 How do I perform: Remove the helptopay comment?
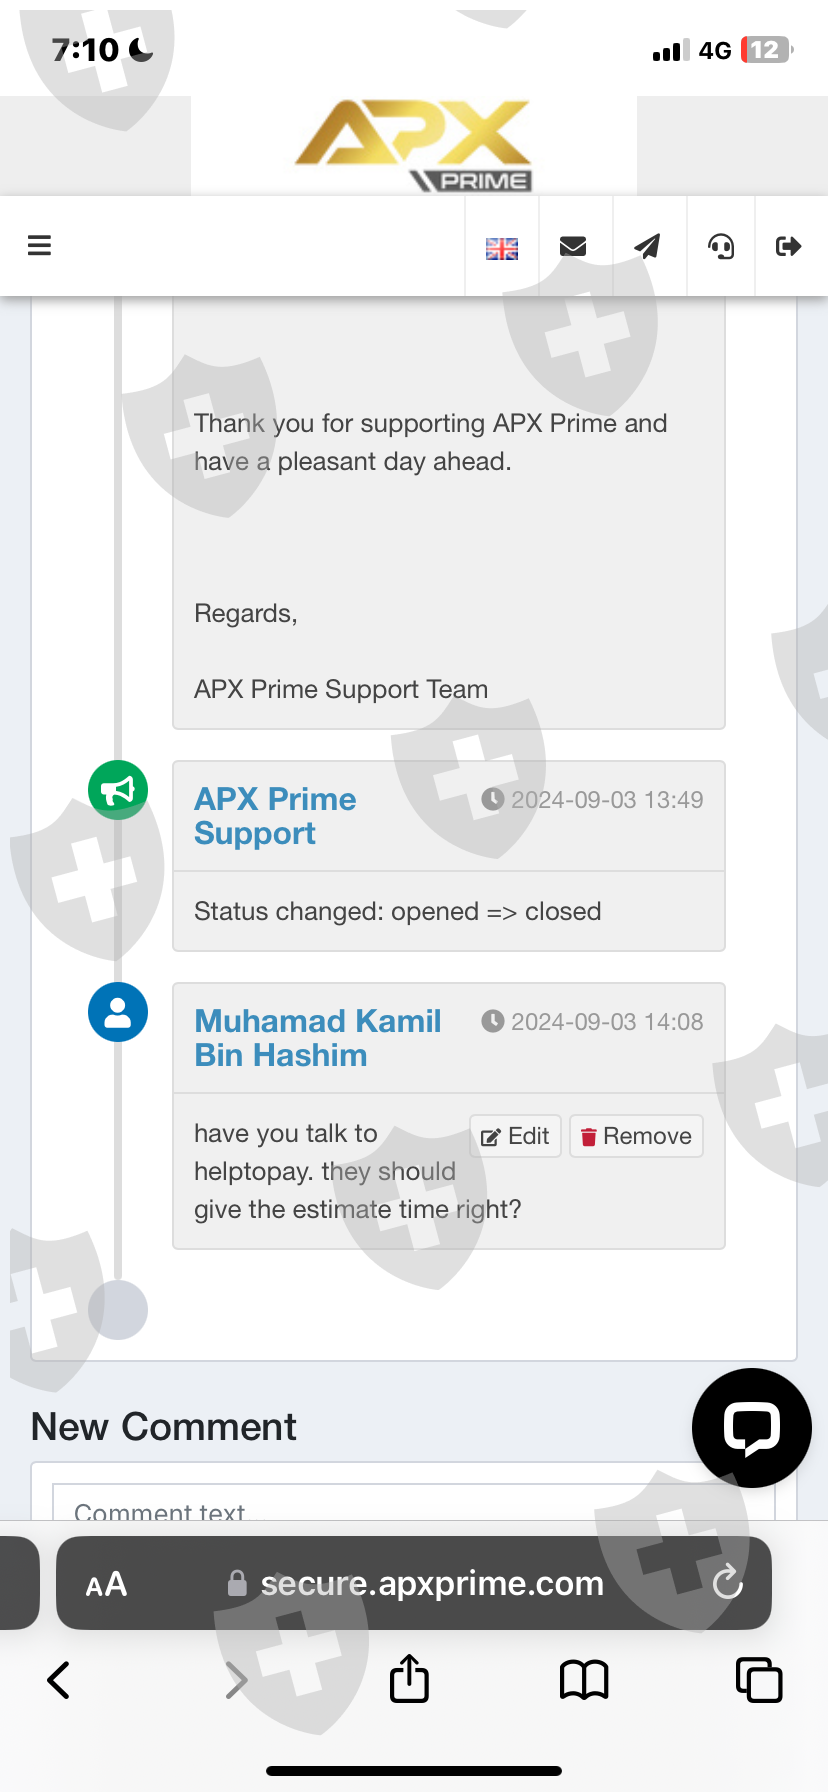(x=636, y=1136)
